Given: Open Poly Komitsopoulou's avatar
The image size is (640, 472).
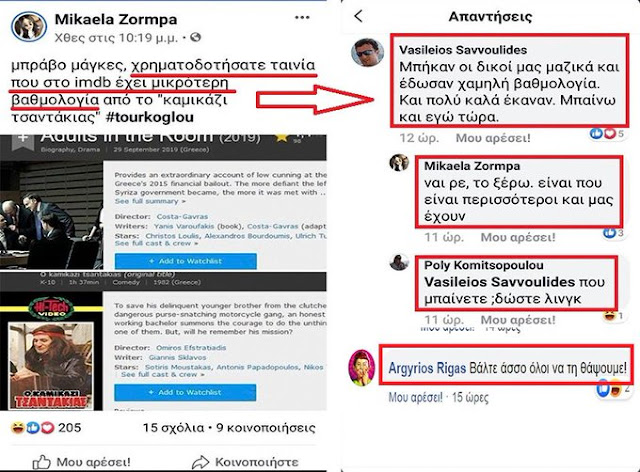Looking at the screenshot, I should pyautogui.click(x=399, y=262).
